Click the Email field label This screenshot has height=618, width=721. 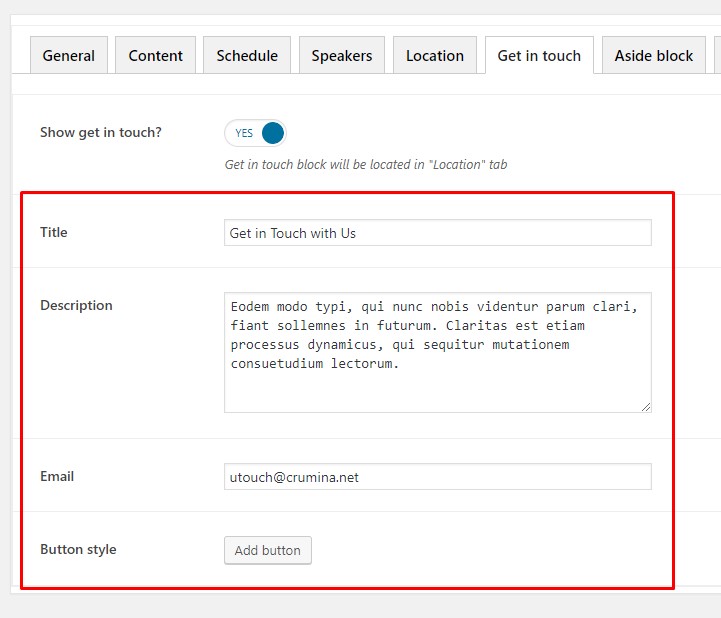pos(57,476)
